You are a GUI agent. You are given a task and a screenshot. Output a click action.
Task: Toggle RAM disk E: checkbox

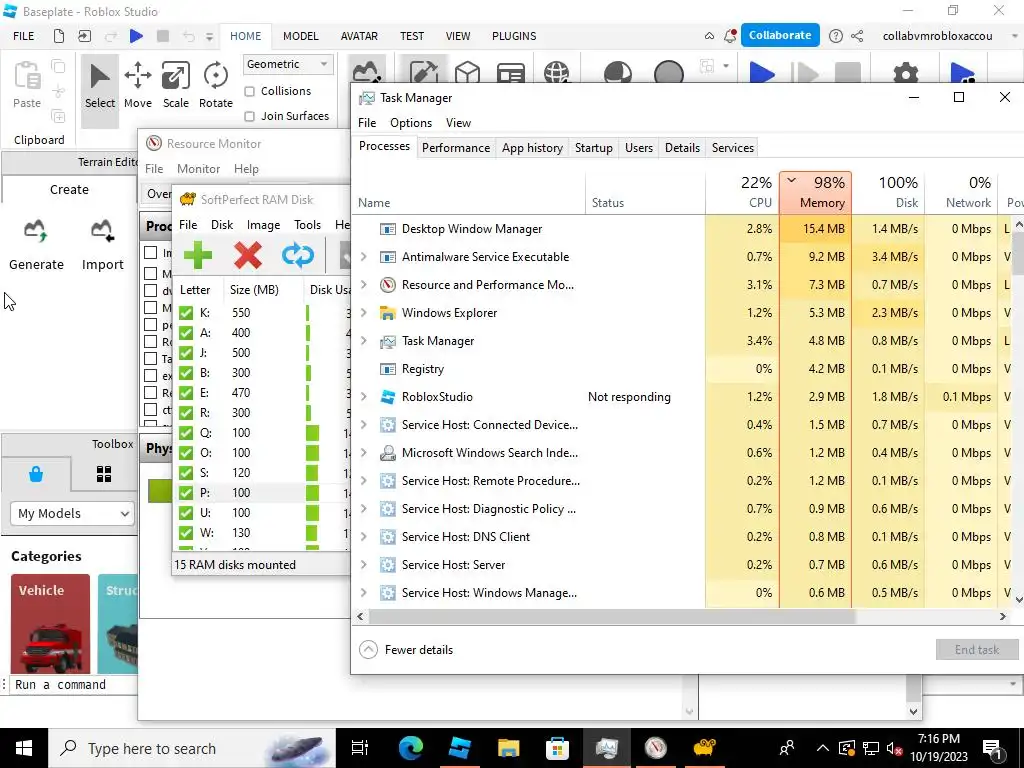pyautogui.click(x=186, y=392)
